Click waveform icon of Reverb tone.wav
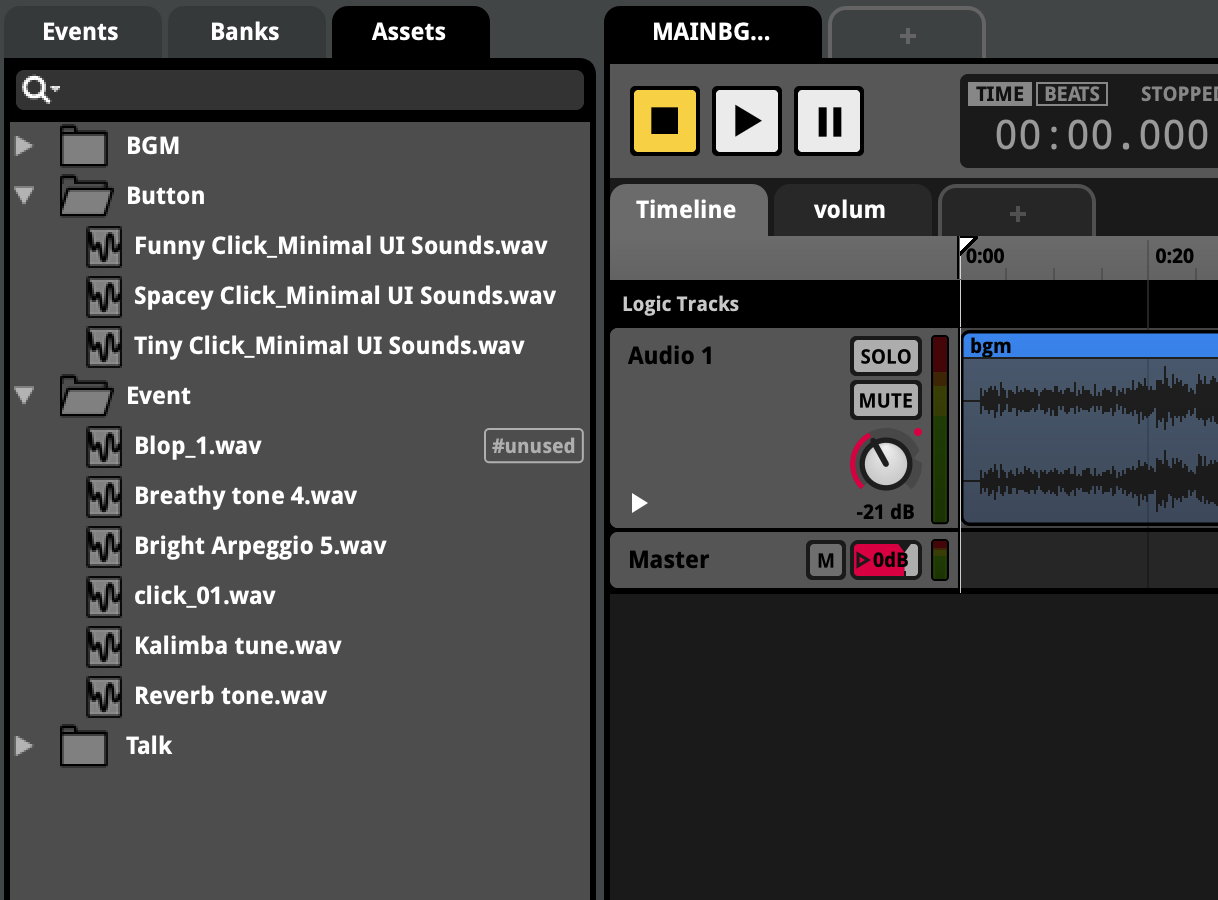 click(x=105, y=696)
